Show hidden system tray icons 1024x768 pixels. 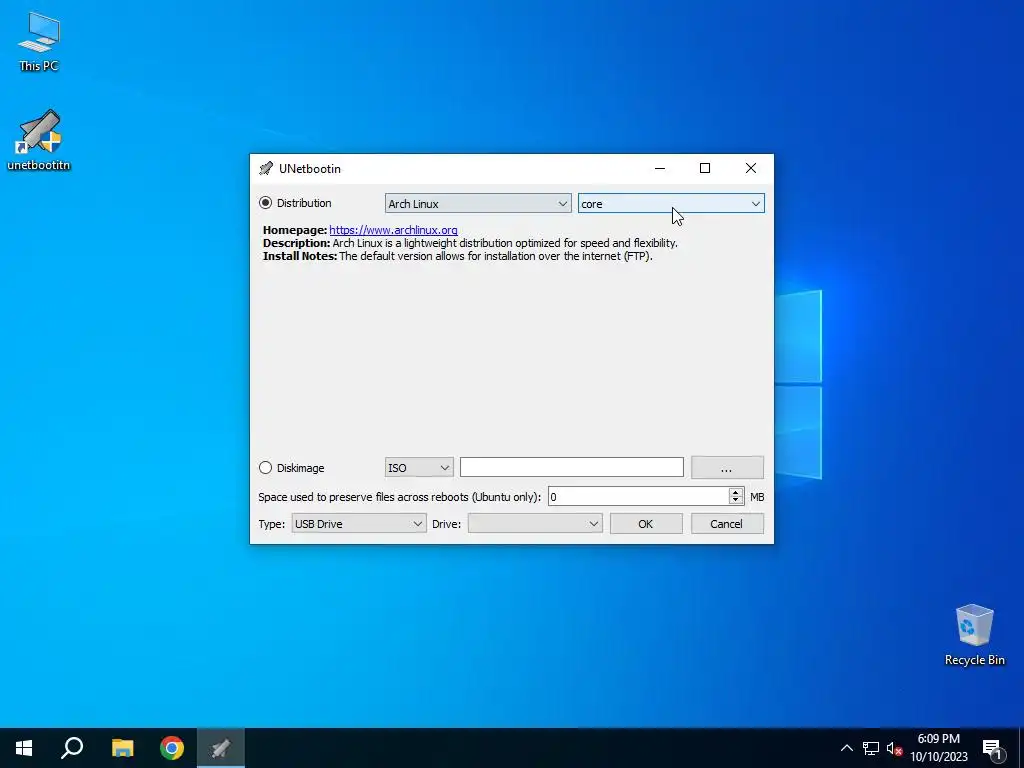[846, 748]
